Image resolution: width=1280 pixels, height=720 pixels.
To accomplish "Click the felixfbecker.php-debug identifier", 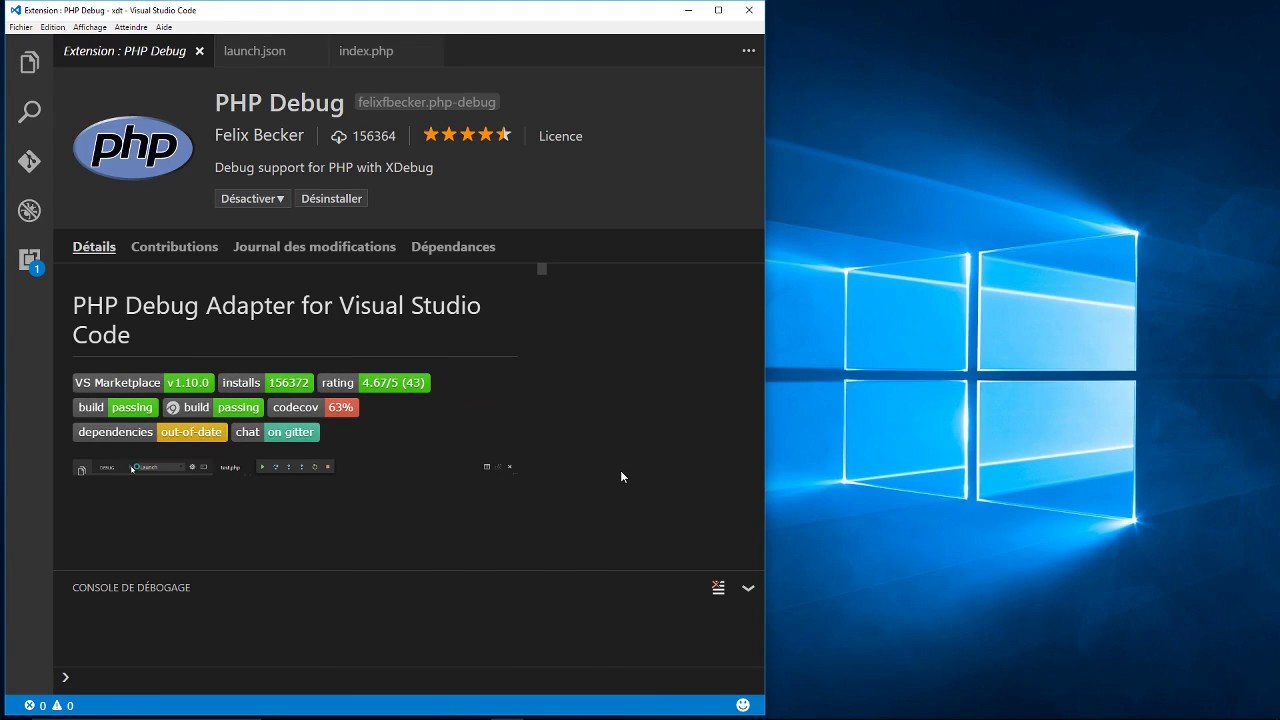I will pos(427,102).
